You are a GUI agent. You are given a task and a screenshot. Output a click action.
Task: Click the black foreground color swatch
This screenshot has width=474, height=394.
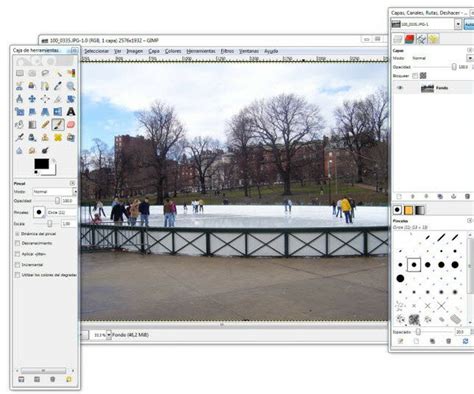click(x=42, y=164)
